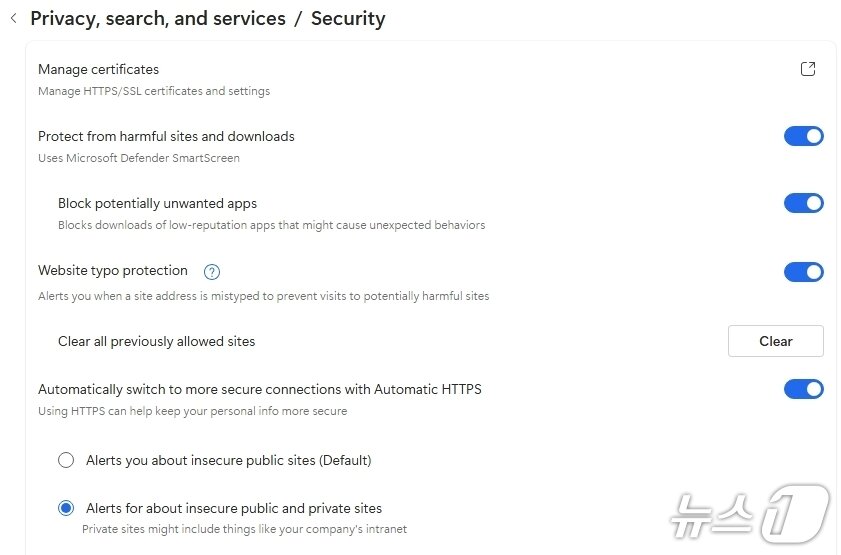Click Block potentially unwanted apps label
This screenshot has height=555, width=841.
(157, 203)
